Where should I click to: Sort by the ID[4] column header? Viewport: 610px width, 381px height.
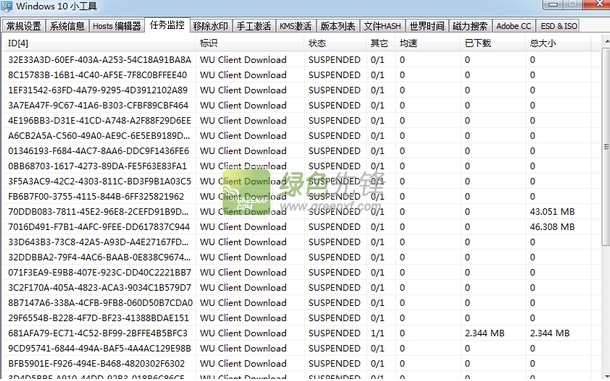(x=99, y=43)
